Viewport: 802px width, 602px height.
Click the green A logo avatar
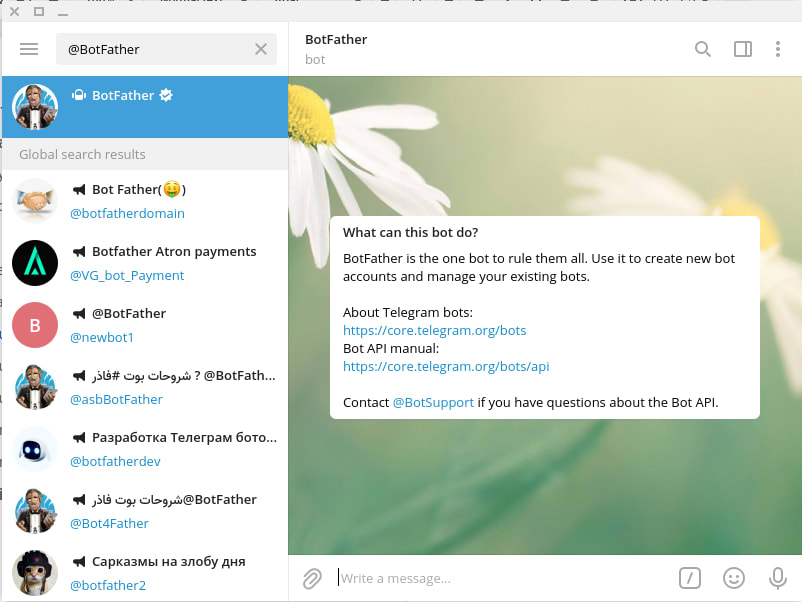point(35,263)
